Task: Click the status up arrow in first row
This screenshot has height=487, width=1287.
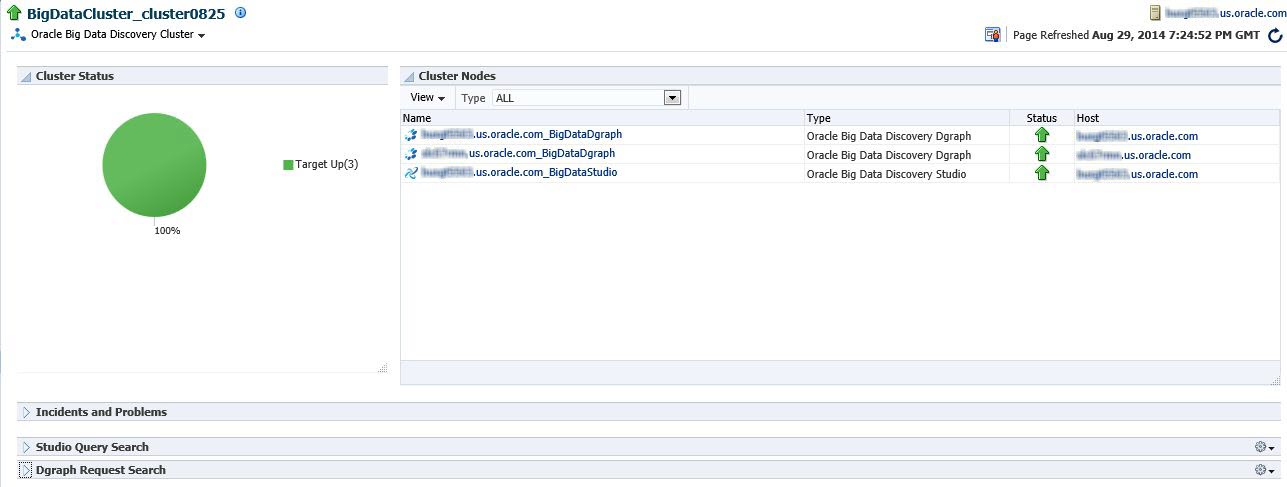Action: [1042, 135]
